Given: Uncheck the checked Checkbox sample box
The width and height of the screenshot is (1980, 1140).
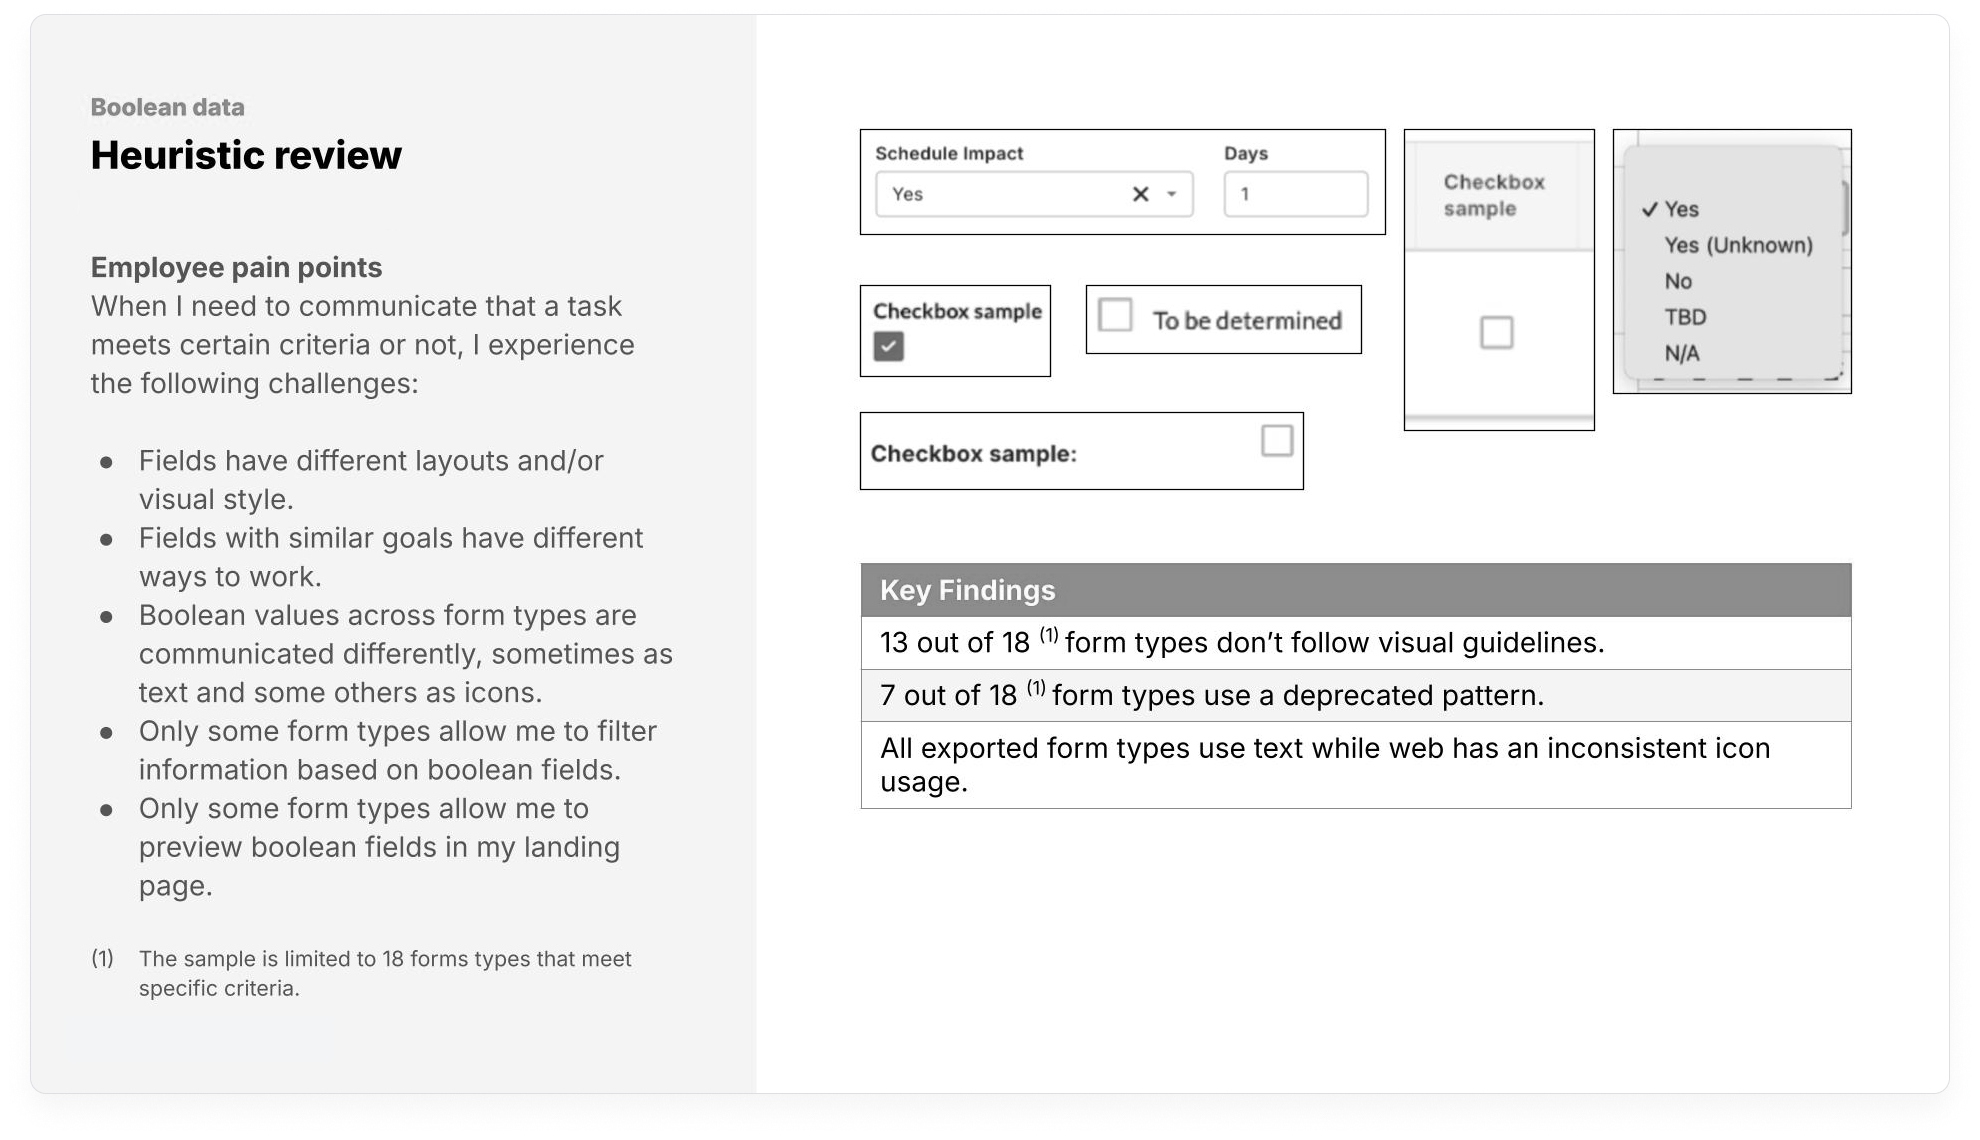Looking at the screenshot, I should click(888, 346).
